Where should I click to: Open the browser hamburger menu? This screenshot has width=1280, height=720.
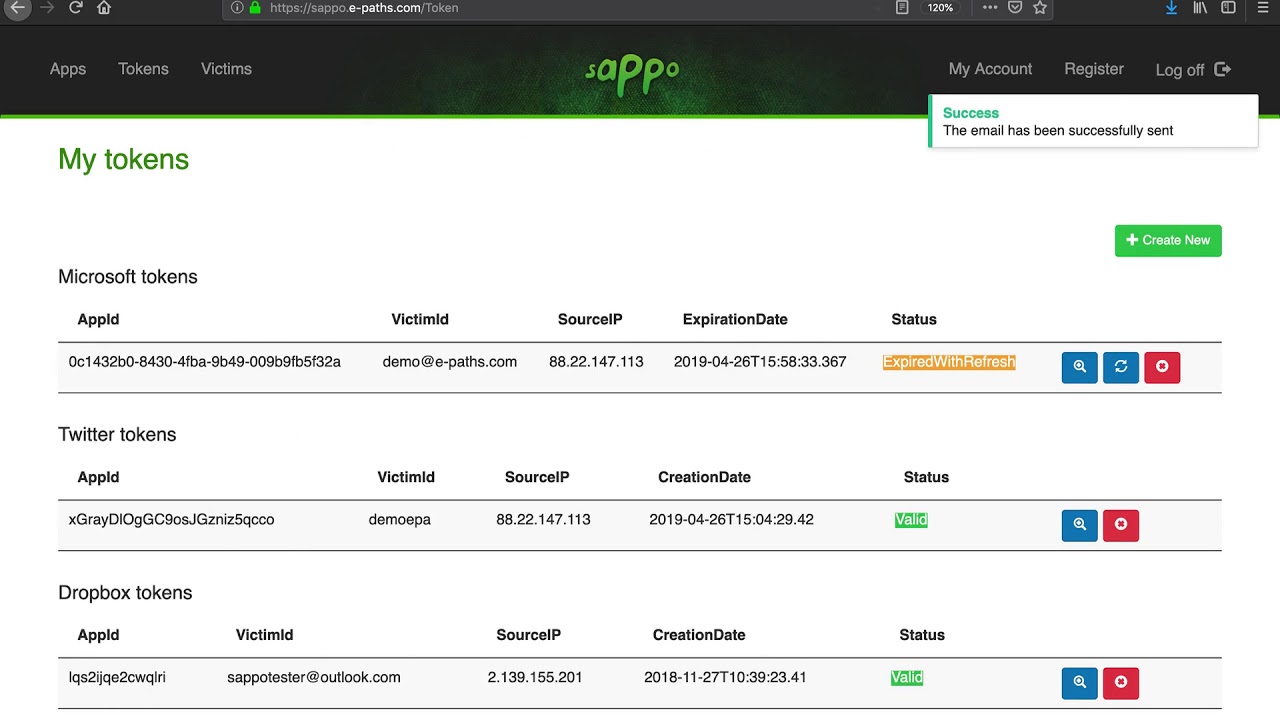(x=1262, y=7)
